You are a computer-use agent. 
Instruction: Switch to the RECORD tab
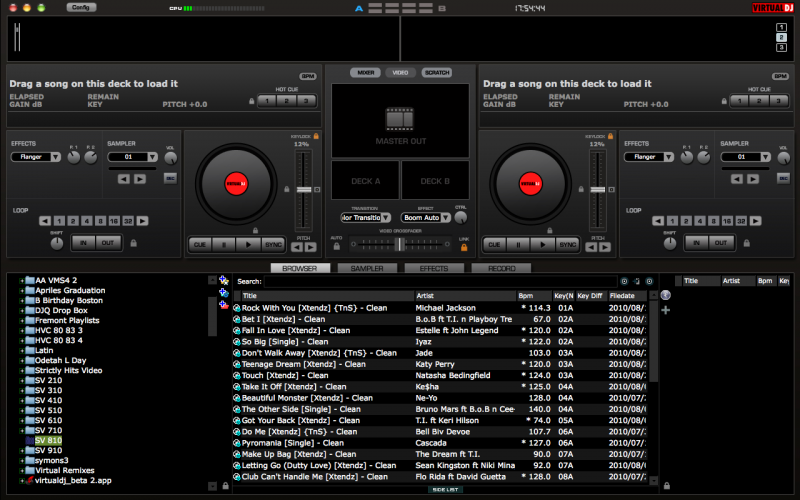click(x=502, y=268)
